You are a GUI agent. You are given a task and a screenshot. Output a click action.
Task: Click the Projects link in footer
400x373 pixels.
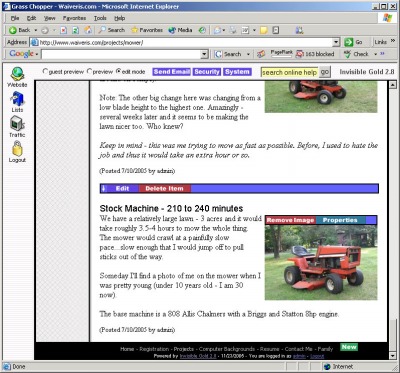(184, 349)
